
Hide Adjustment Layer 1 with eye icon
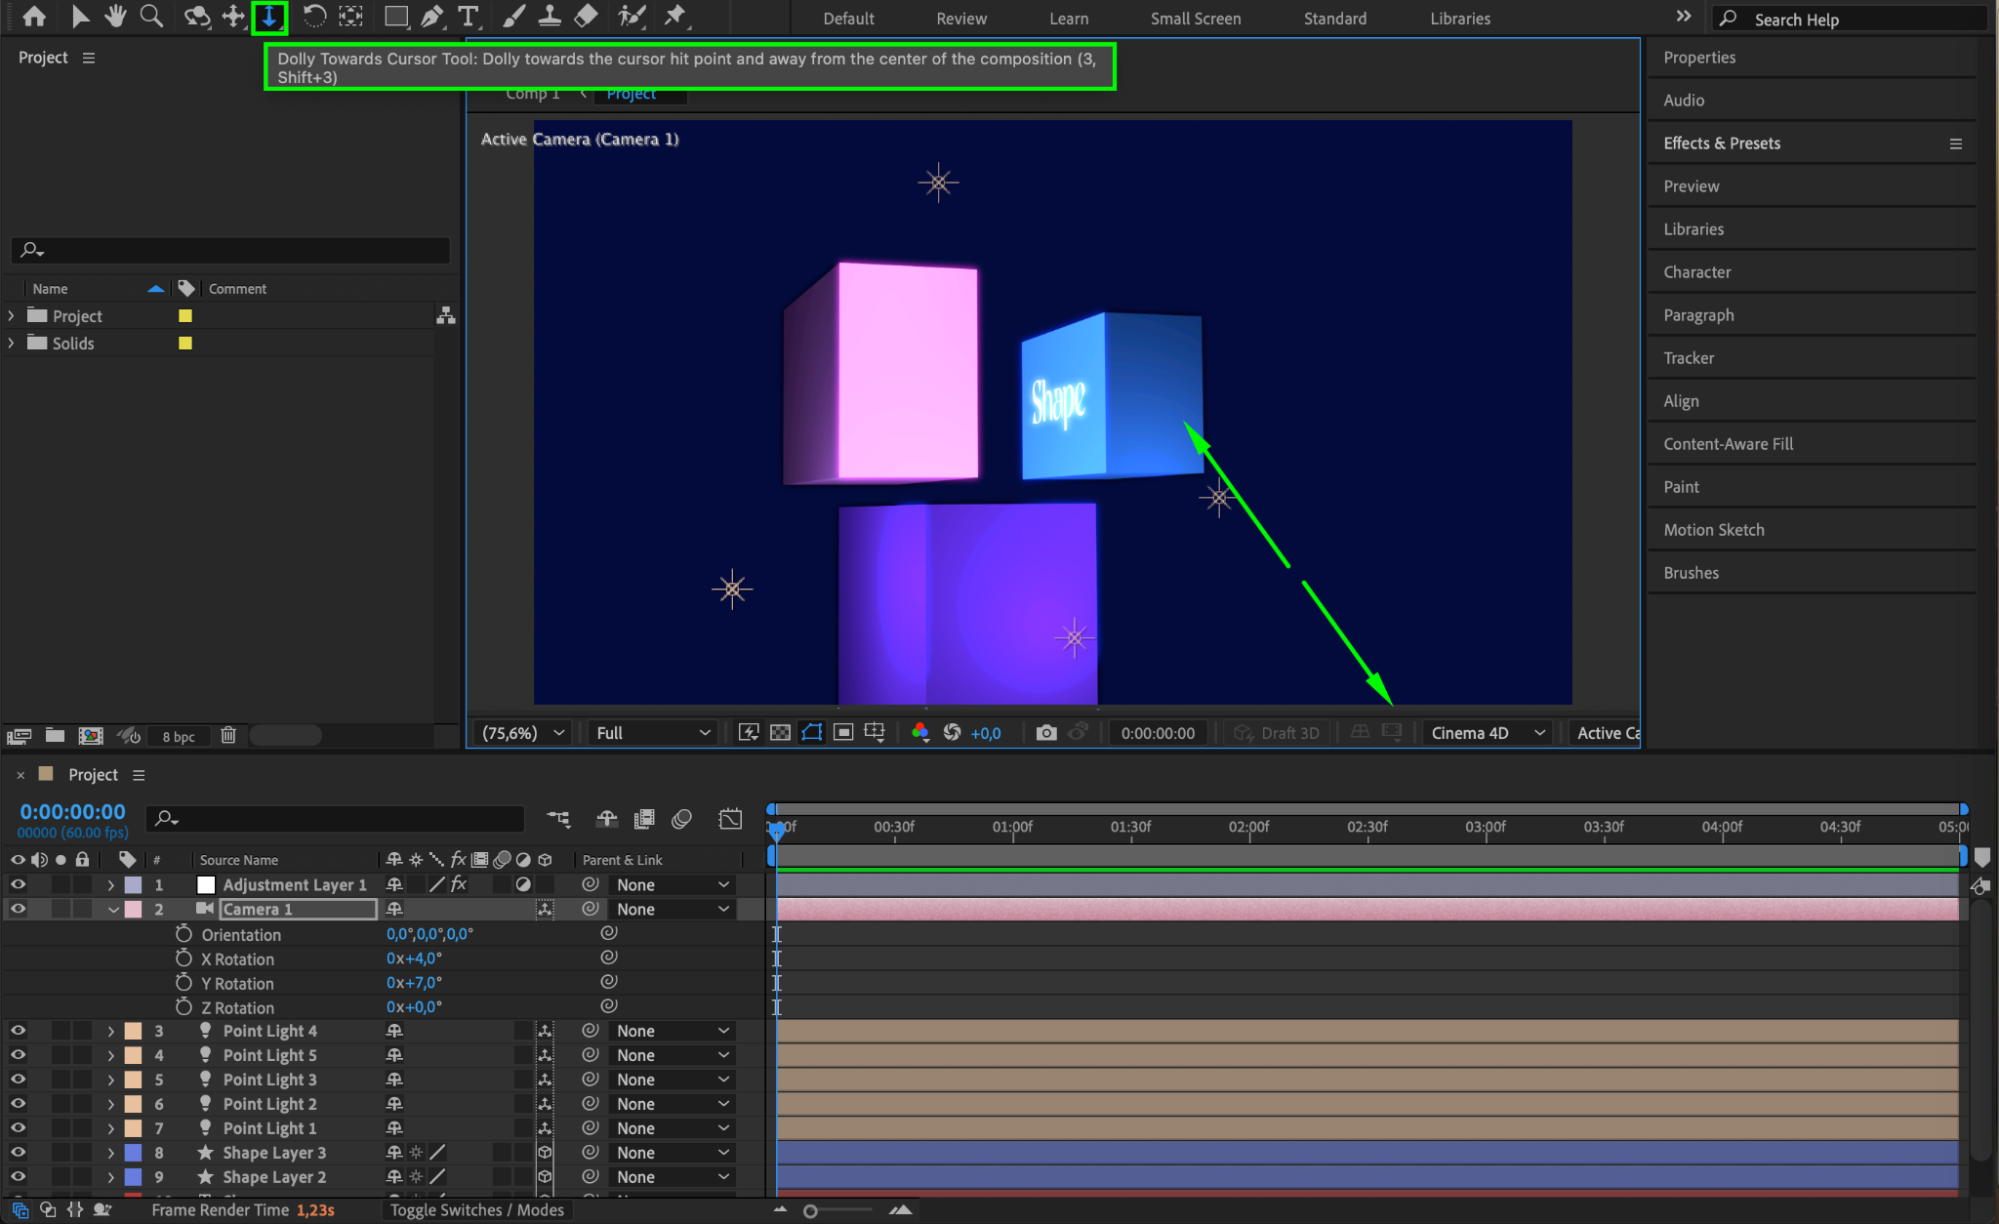point(18,885)
